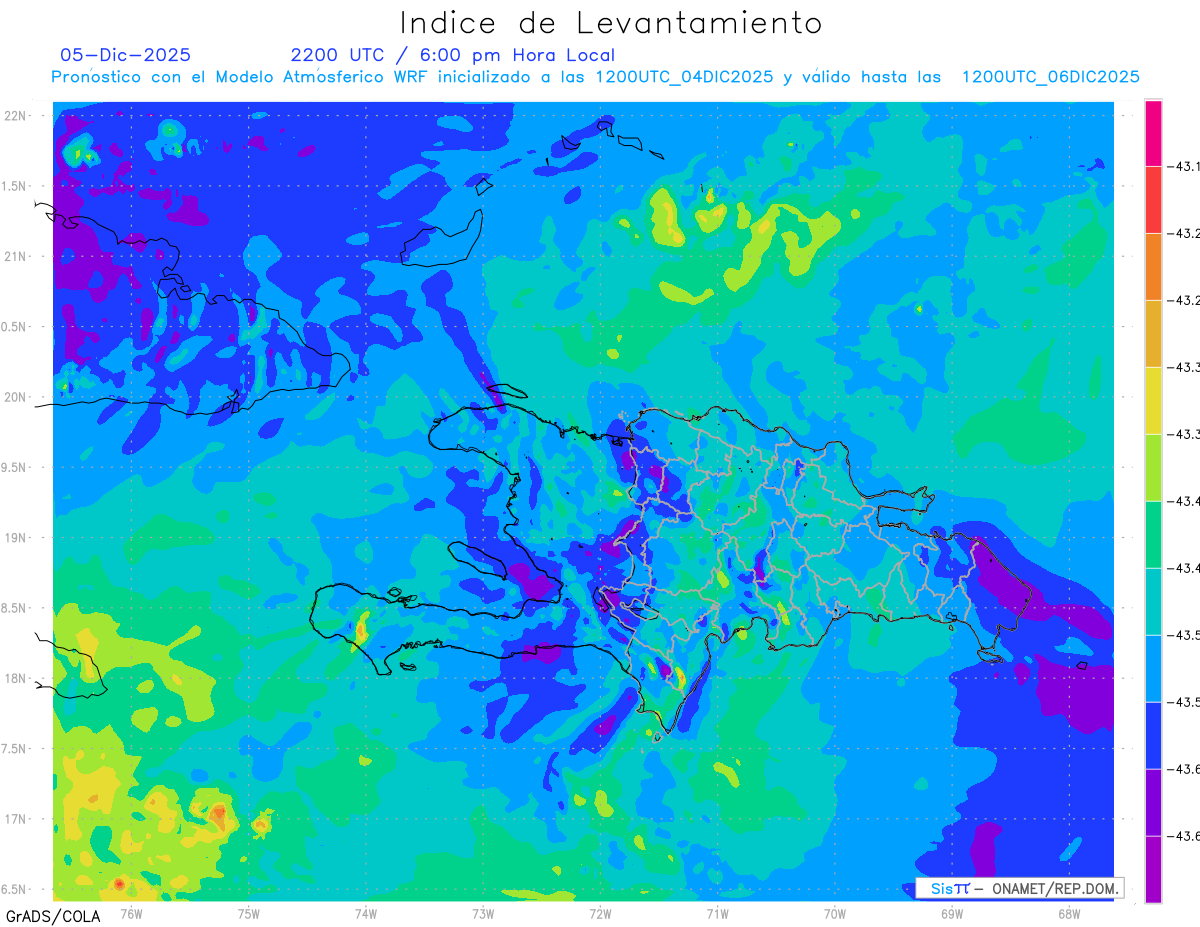Pick the pink swatch atop the colorbar
This screenshot has width=1200, height=927.
pos(1153,133)
